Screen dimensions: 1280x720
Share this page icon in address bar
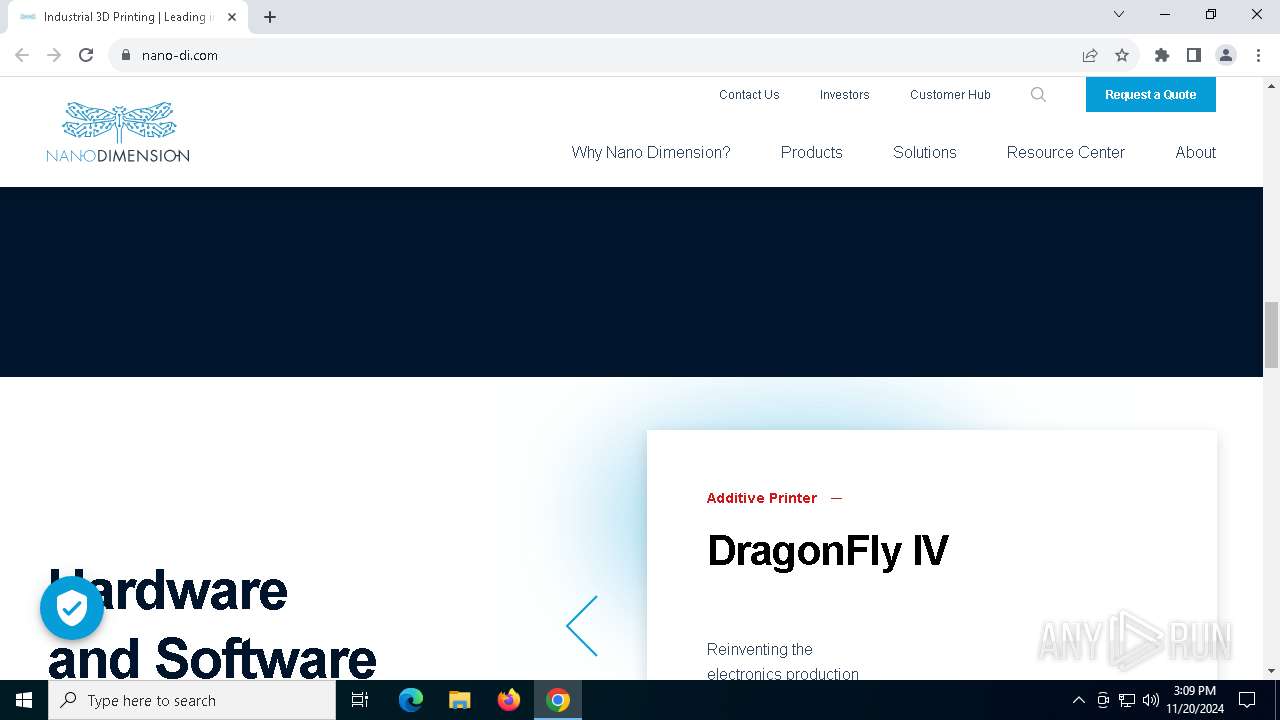[1090, 55]
